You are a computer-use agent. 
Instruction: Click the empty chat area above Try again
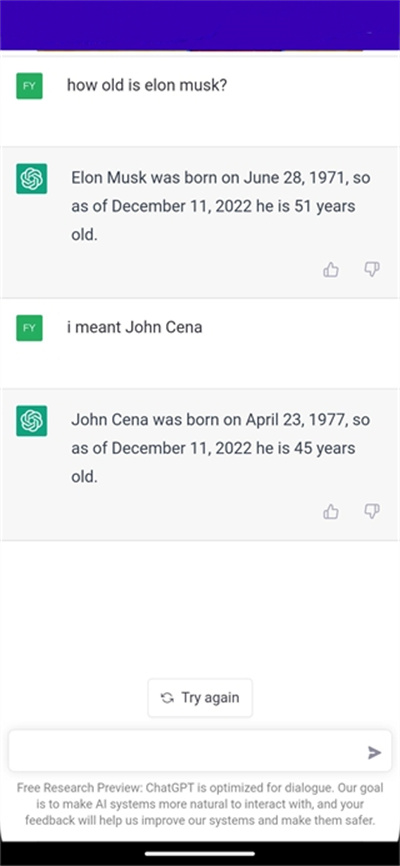tap(200, 608)
